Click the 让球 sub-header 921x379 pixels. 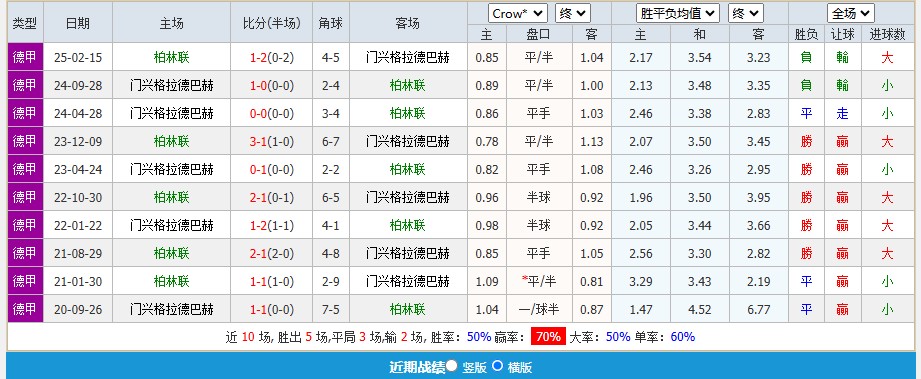[x=842, y=35]
